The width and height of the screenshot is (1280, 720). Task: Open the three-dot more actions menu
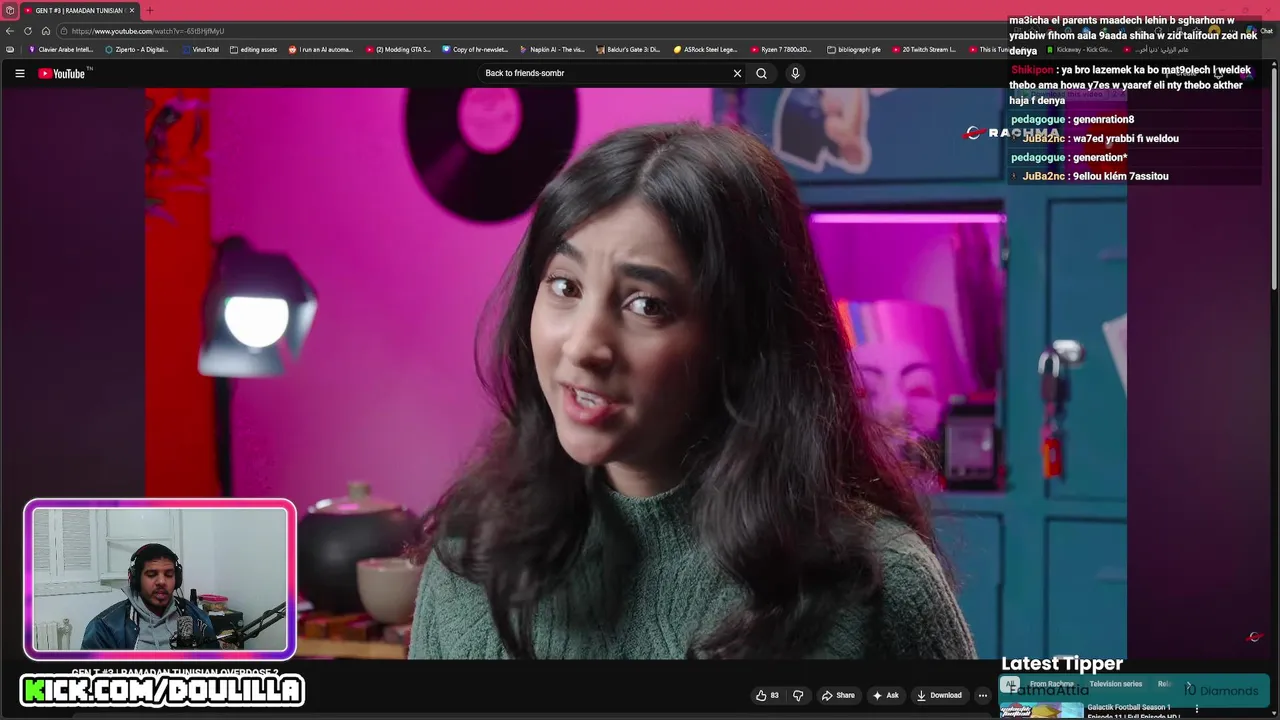(983, 695)
